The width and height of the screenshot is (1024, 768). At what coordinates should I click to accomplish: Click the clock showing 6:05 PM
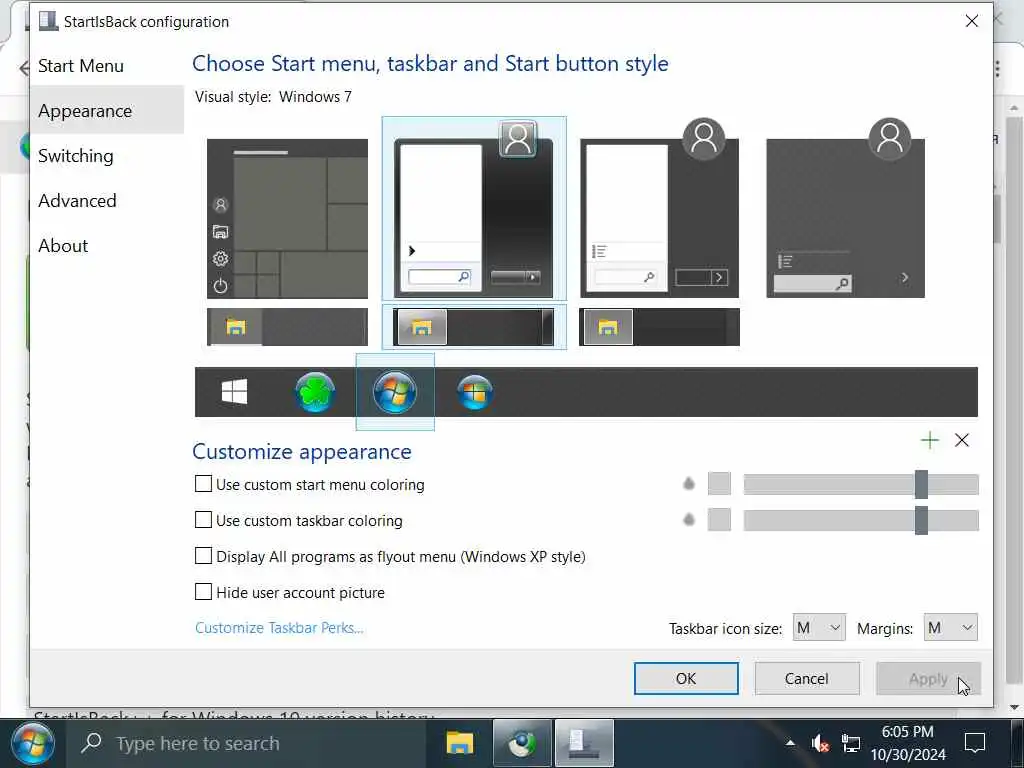click(908, 743)
